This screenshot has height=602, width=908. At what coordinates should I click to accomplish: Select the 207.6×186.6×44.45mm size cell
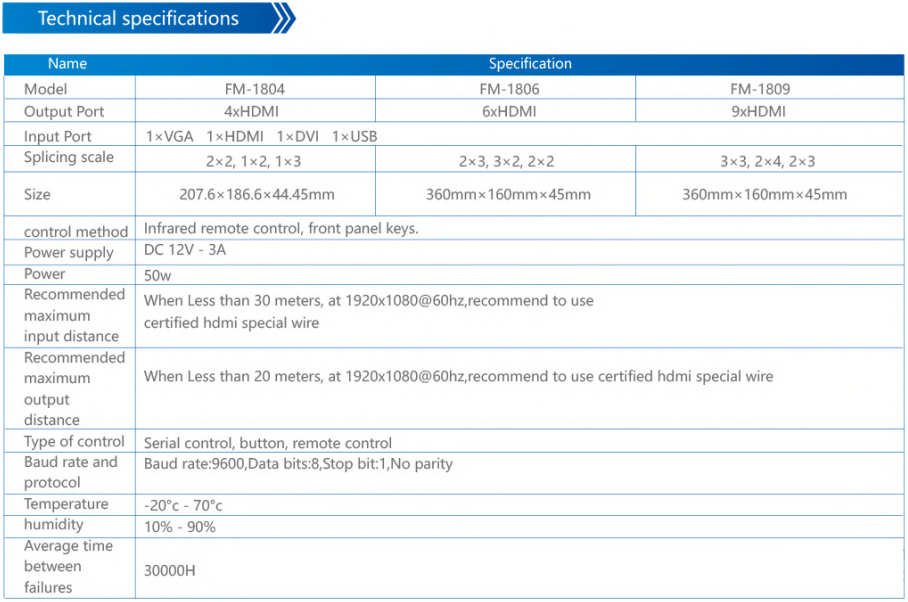[x=254, y=195]
